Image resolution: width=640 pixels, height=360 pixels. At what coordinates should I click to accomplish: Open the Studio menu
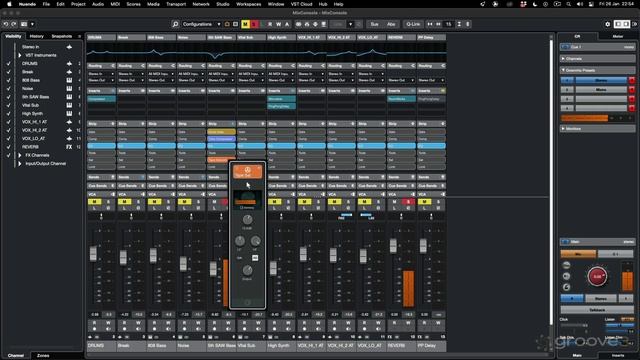pyautogui.click(x=222, y=4)
